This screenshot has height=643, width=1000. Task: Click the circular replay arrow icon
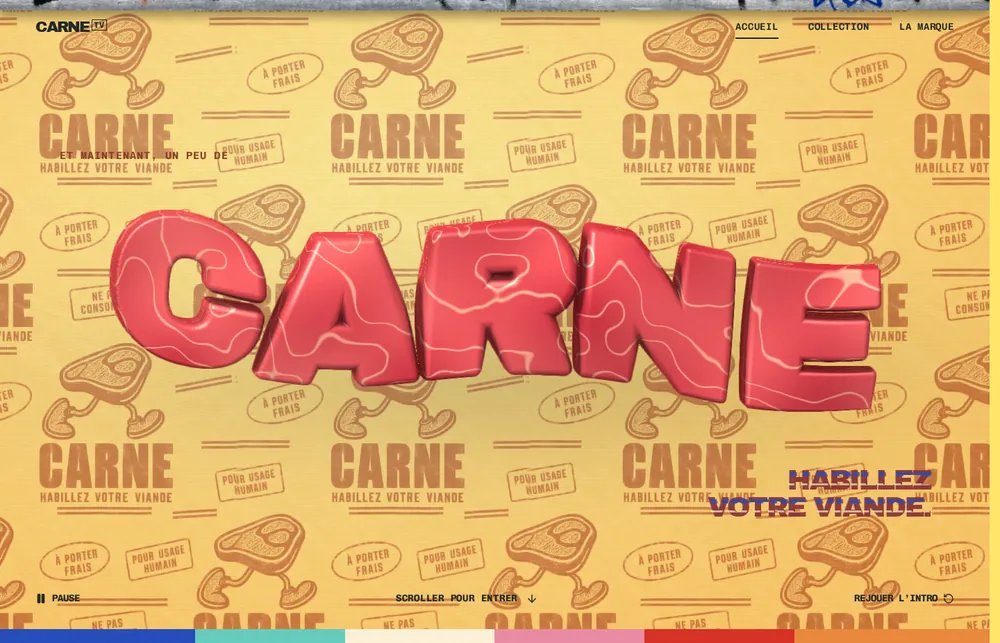(x=948, y=598)
